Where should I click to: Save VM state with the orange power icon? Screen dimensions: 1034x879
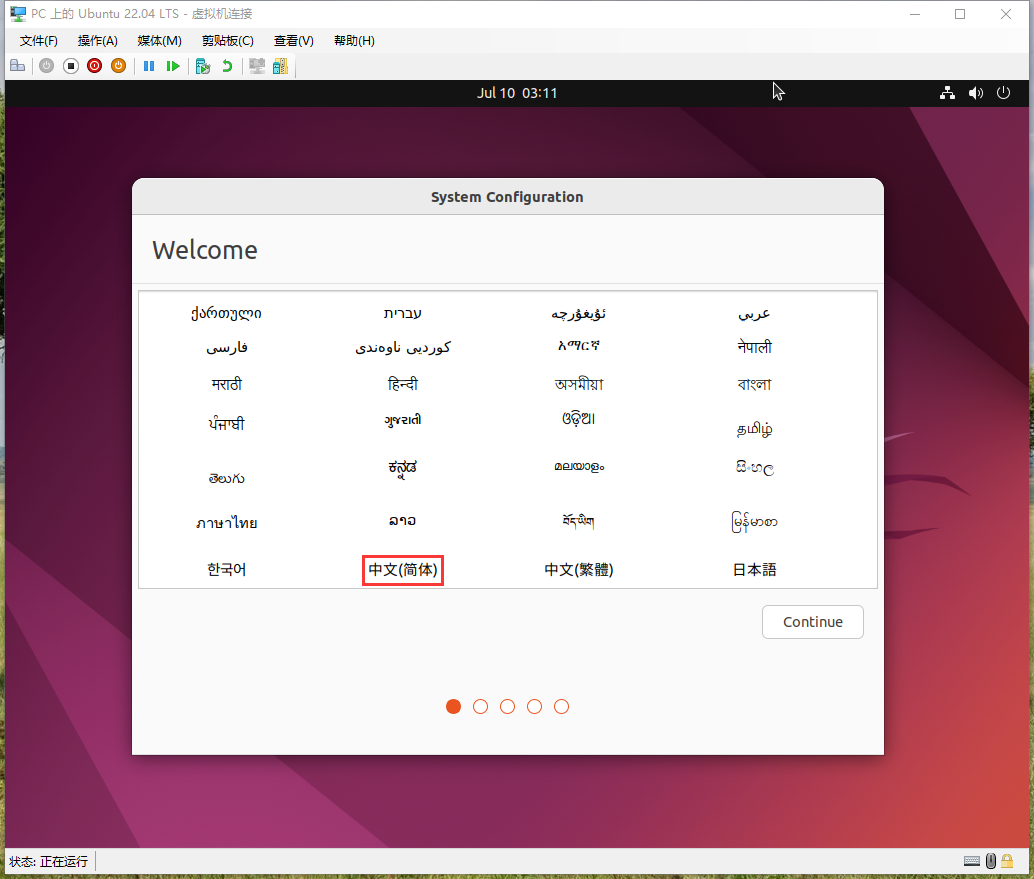coord(118,66)
